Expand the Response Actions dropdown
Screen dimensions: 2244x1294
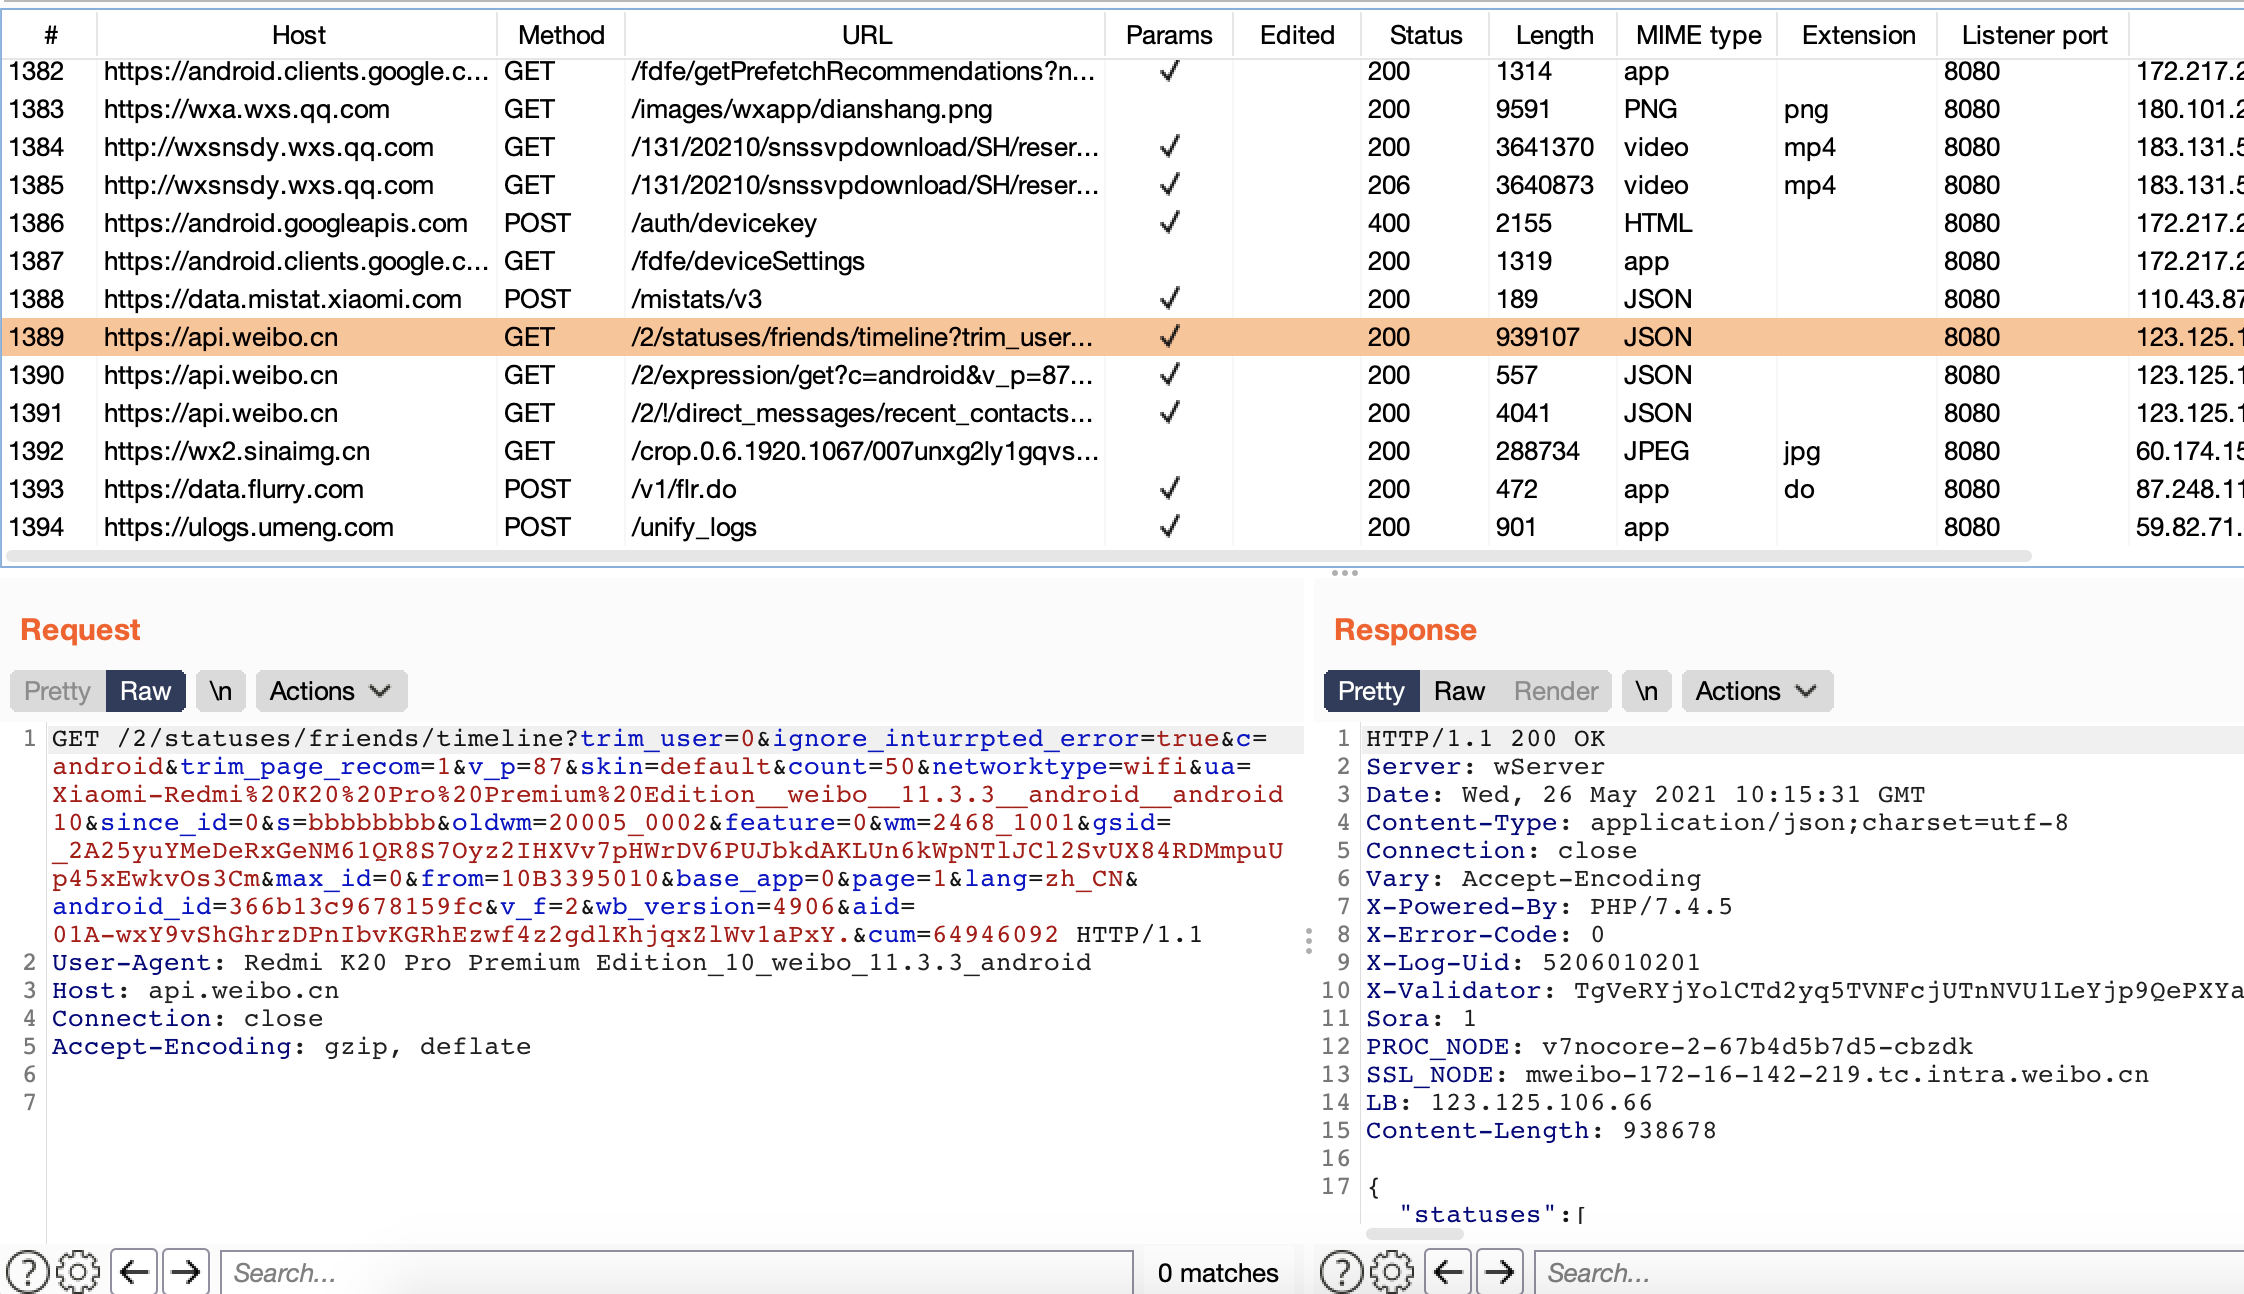point(1756,691)
